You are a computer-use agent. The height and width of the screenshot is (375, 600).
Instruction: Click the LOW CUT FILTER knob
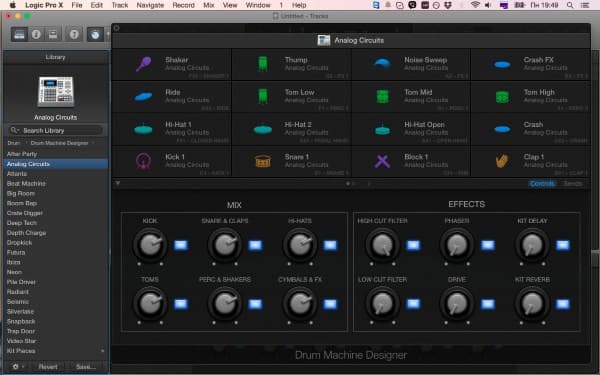coord(382,304)
